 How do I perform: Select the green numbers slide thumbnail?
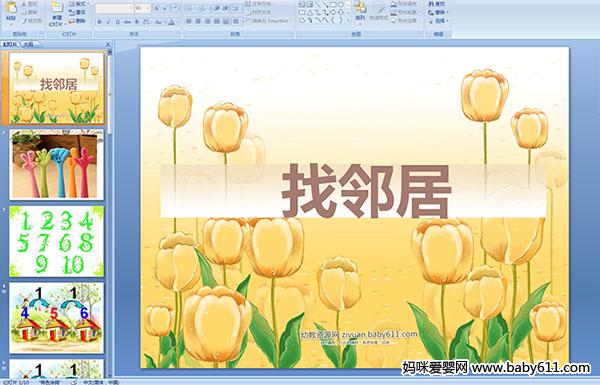tap(56, 241)
